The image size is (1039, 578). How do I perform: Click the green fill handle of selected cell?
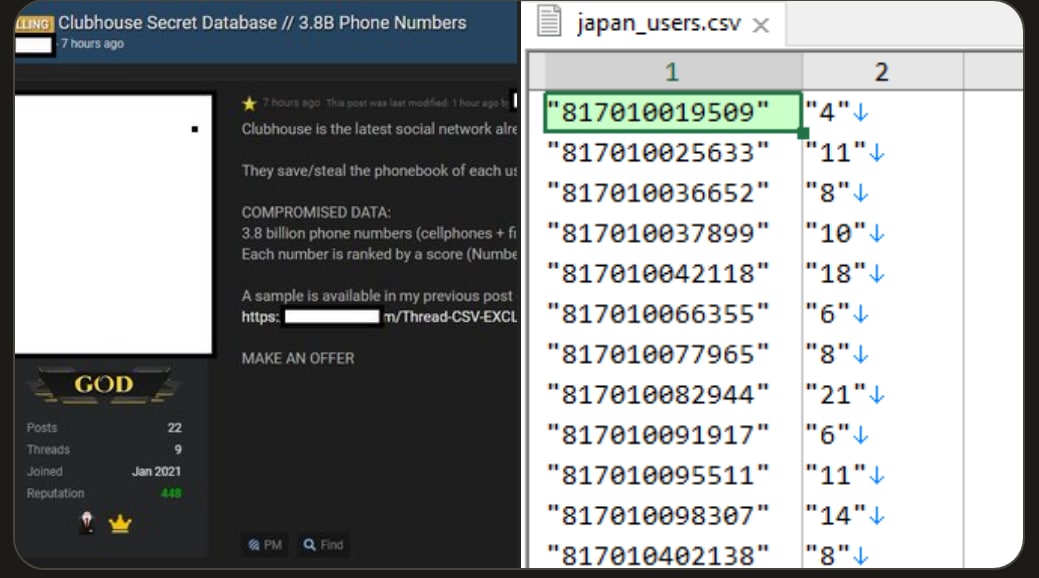[x=803, y=133]
